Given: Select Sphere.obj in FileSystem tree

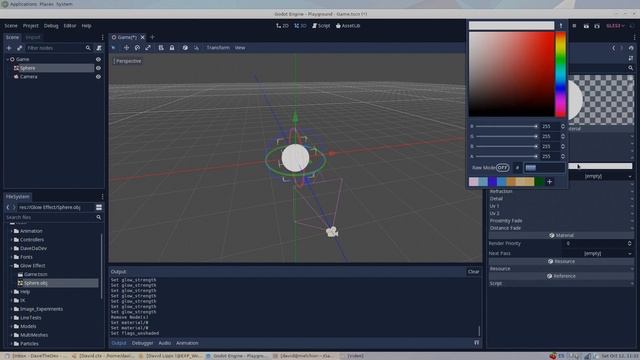Looking at the screenshot, I should click(35, 283).
